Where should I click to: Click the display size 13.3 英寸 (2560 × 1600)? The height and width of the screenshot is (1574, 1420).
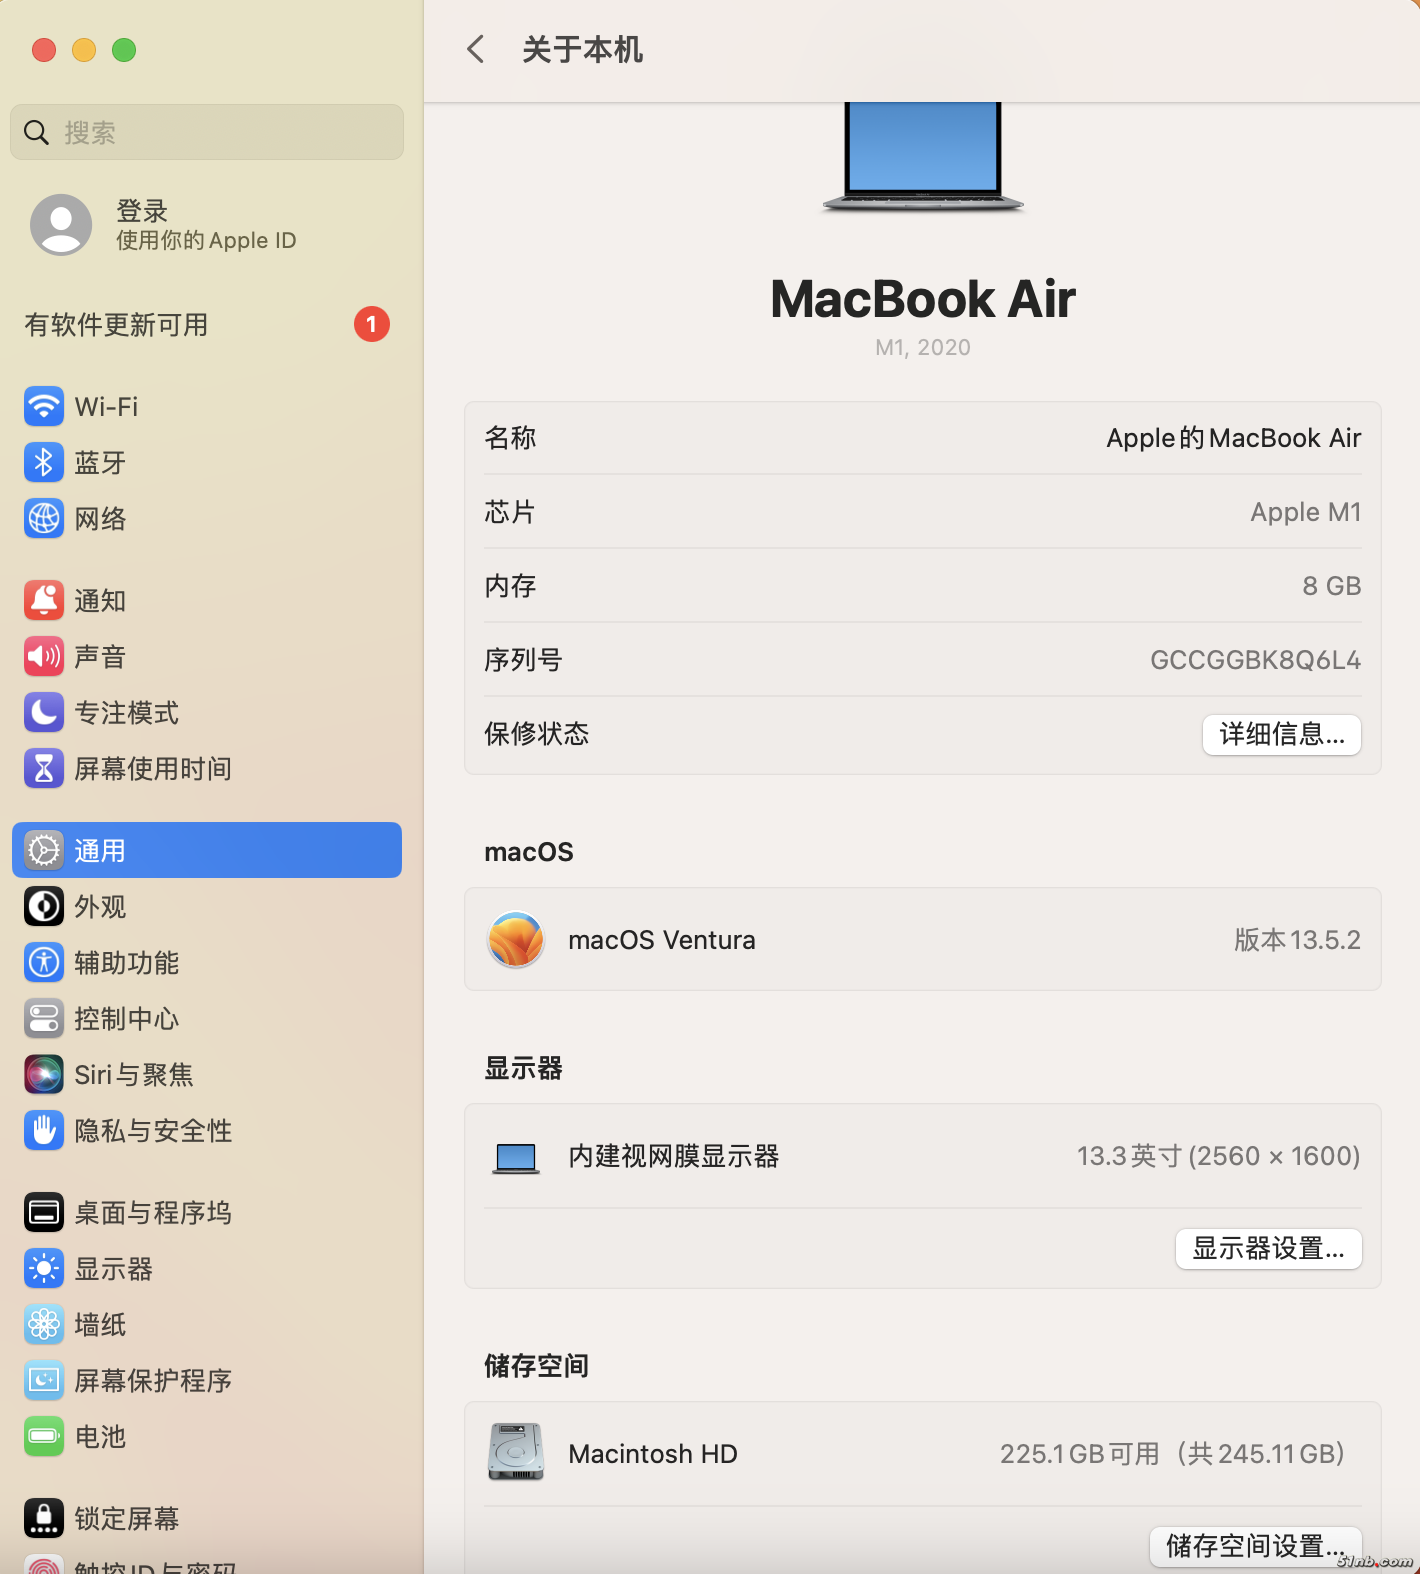(x=1219, y=1156)
